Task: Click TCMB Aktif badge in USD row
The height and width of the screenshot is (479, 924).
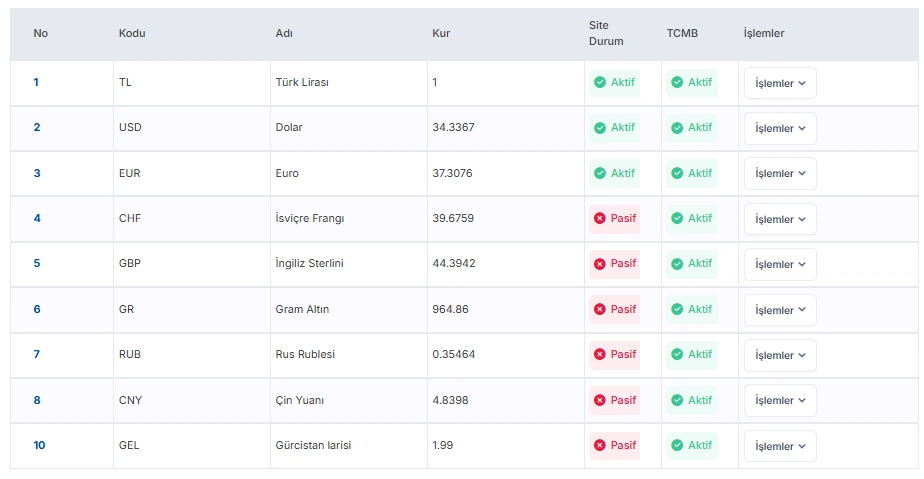Action: point(692,128)
